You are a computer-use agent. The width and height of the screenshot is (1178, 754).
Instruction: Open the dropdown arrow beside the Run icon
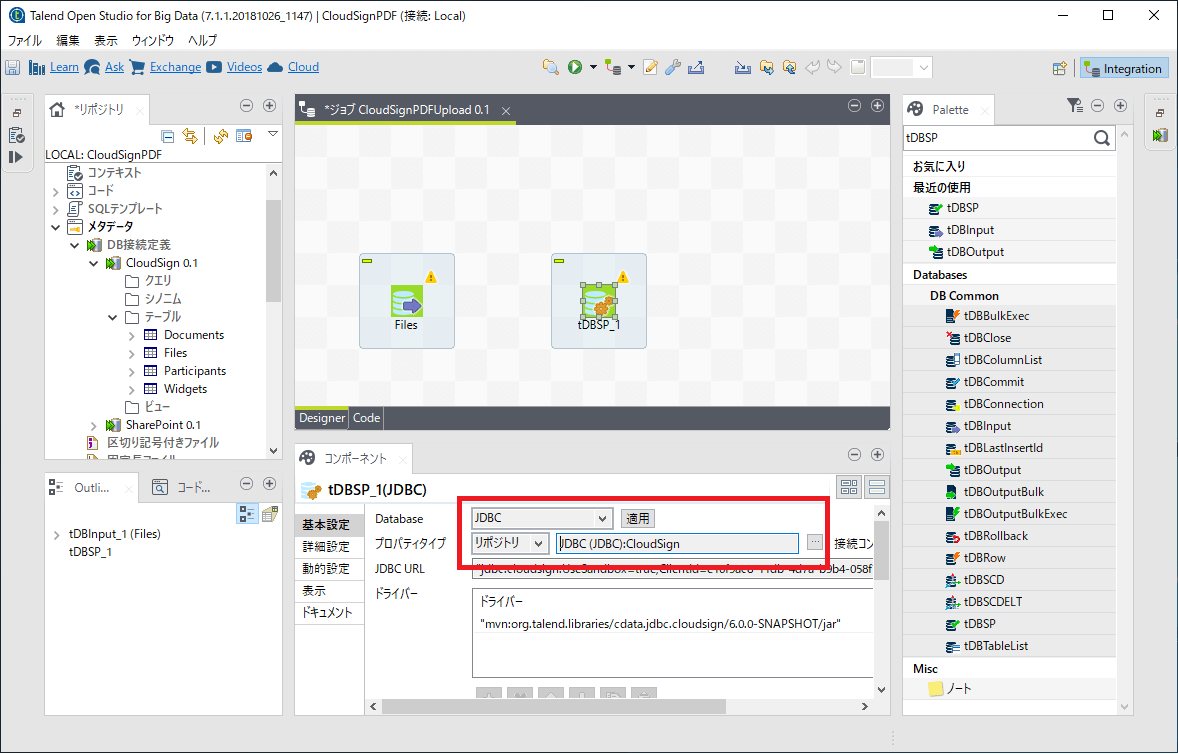click(593, 68)
